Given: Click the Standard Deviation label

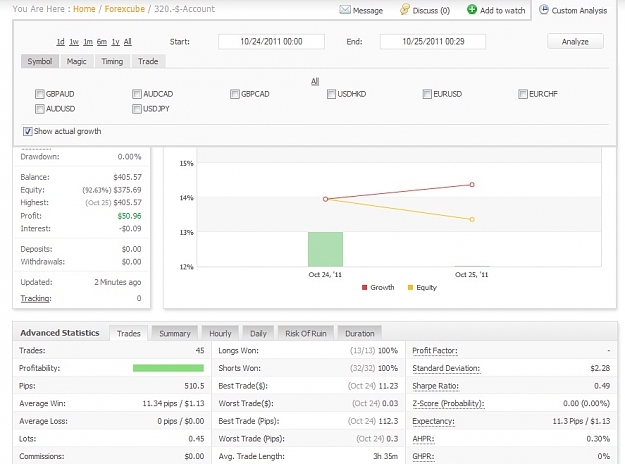Looking at the screenshot, I should [446, 368].
